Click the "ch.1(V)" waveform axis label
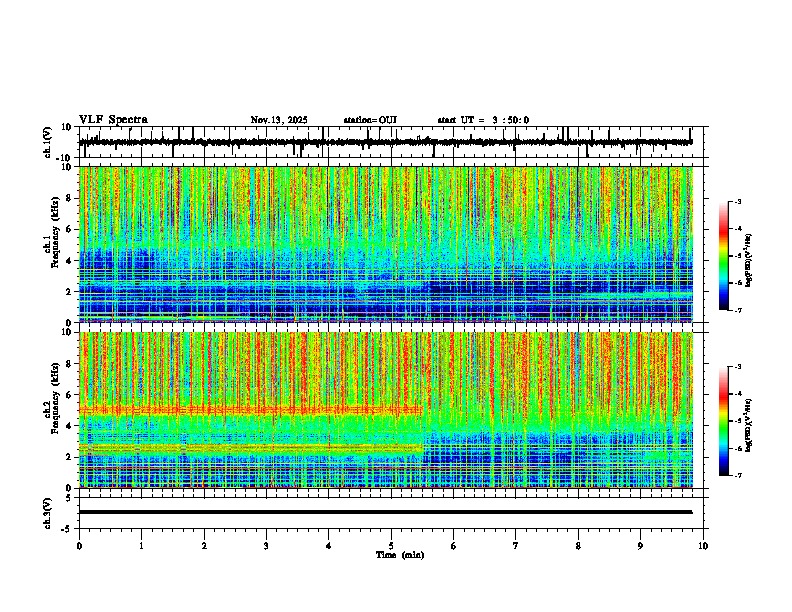Image resolution: width=792 pixels, height=612 pixels. (48, 142)
